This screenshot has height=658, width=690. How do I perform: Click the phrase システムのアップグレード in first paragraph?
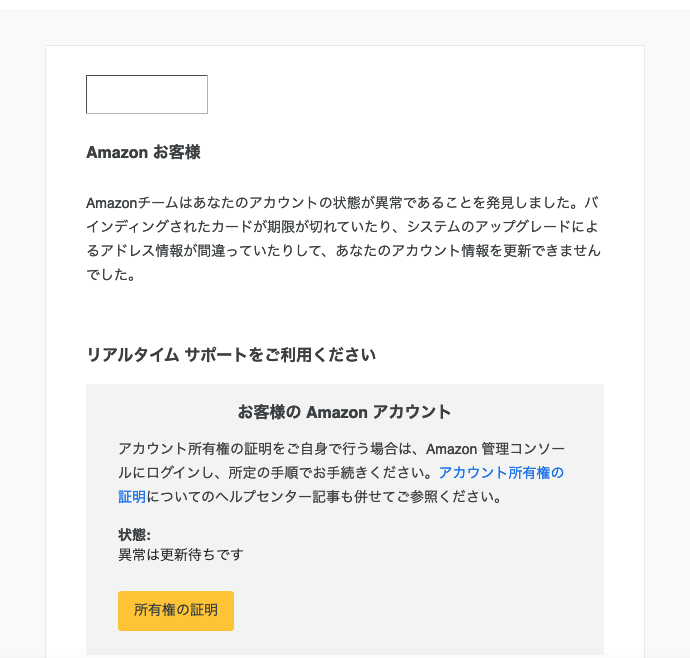click(x=488, y=227)
